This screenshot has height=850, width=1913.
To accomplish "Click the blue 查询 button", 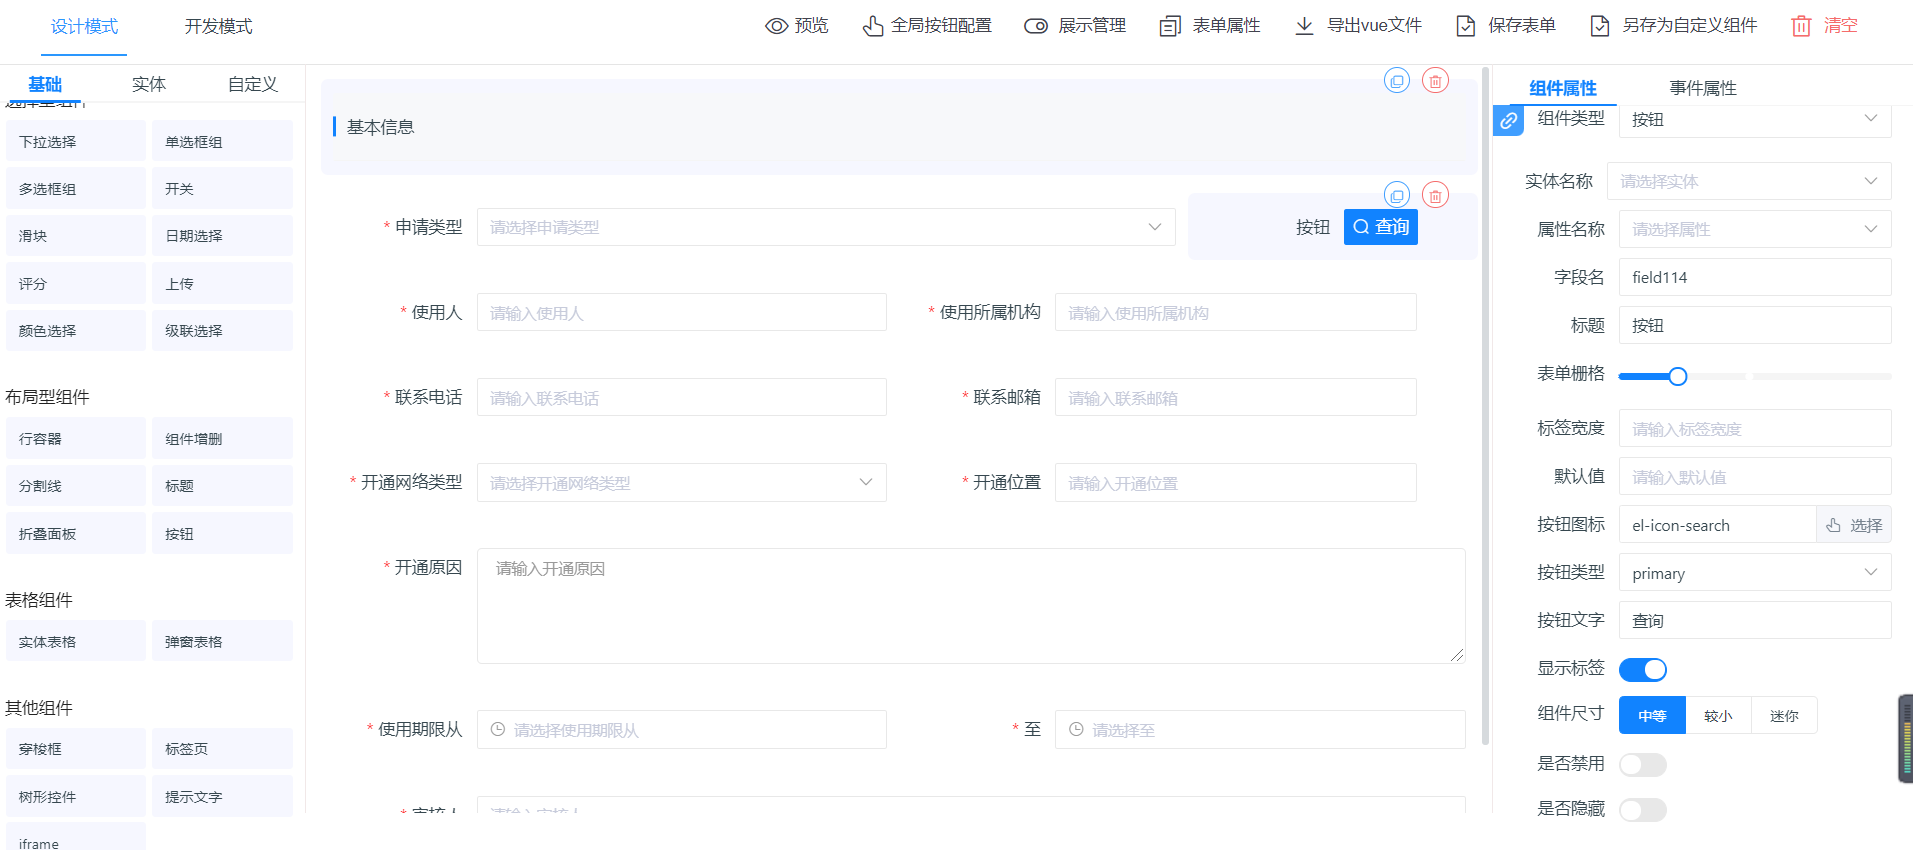I will click(x=1381, y=227).
